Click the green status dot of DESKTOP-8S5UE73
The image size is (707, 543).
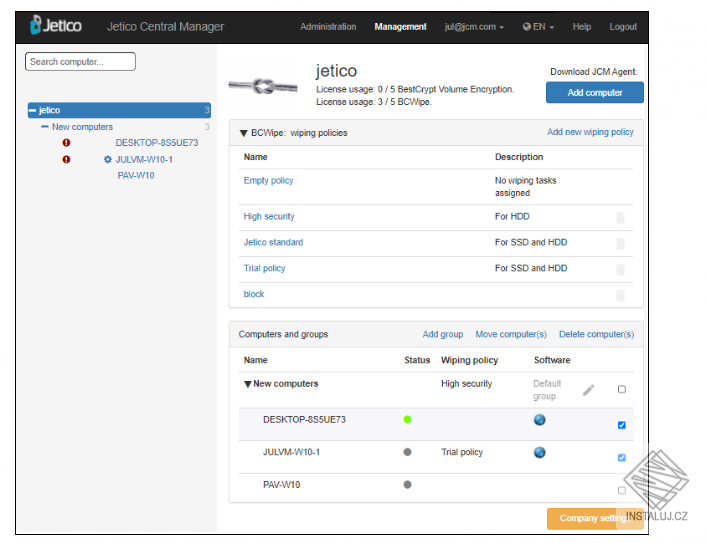407,419
